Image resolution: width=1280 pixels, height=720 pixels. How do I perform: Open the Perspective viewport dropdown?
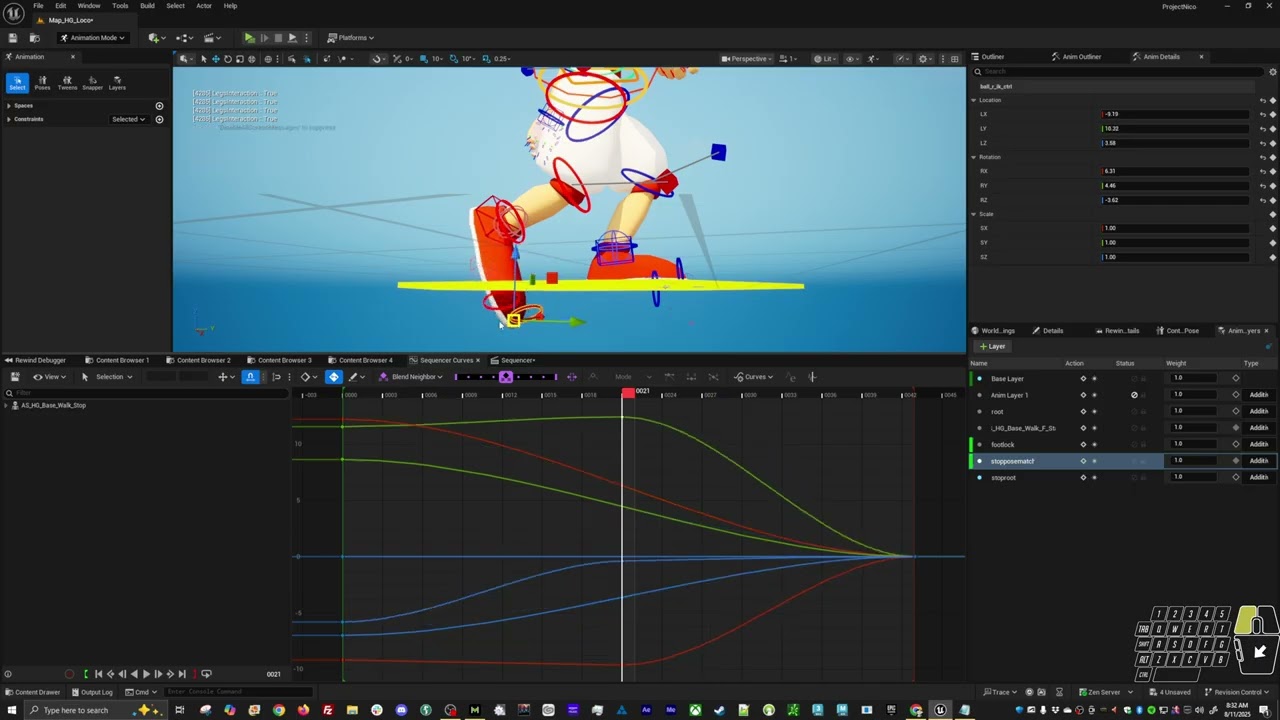tap(745, 59)
